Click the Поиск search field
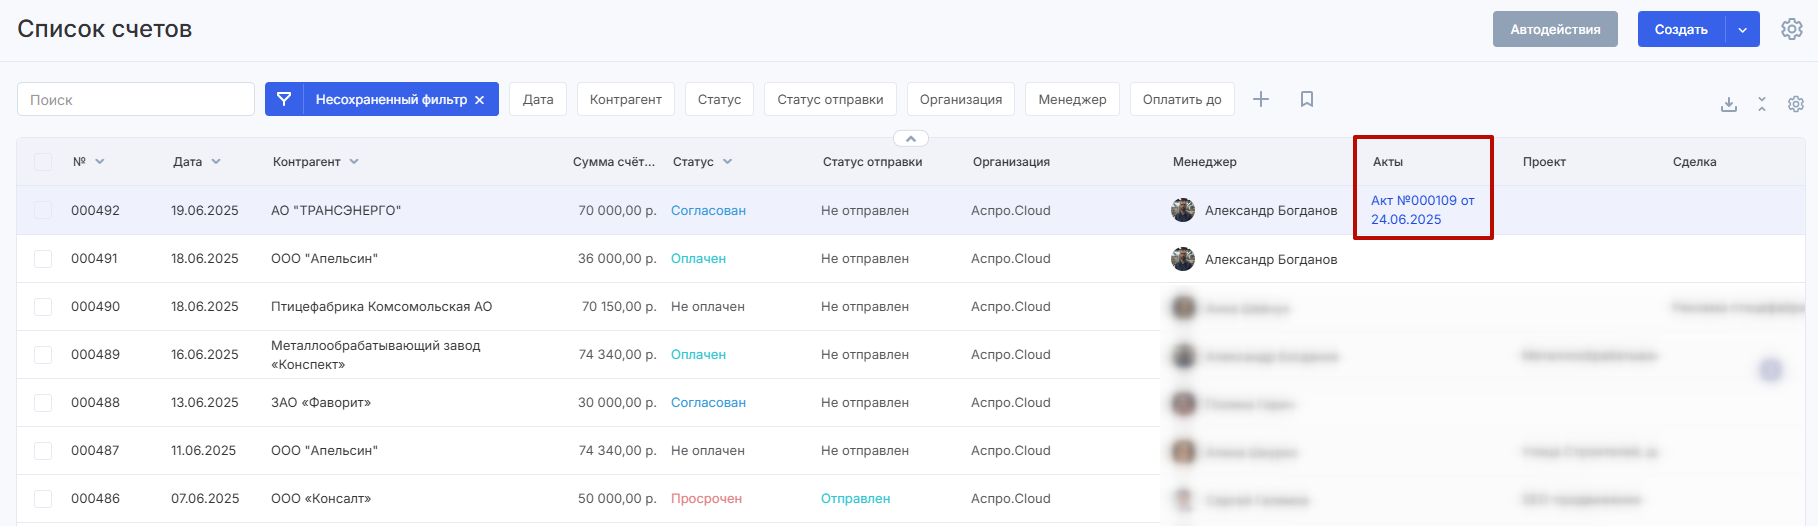This screenshot has height=526, width=1818. (x=136, y=99)
